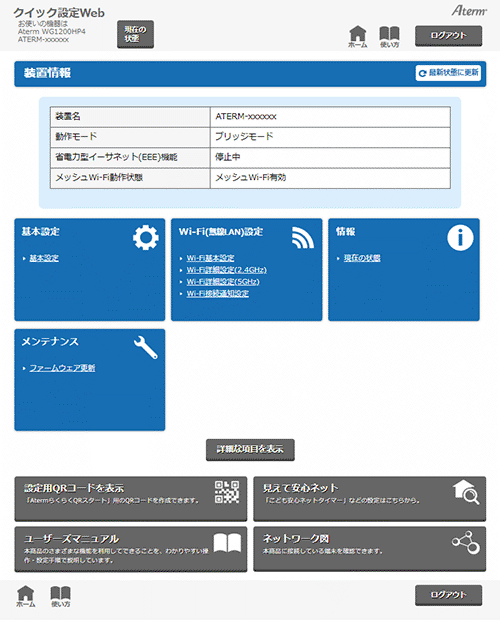Open the 使い方 book icon in the footer
The image size is (500, 627).
(x=60, y=597)
